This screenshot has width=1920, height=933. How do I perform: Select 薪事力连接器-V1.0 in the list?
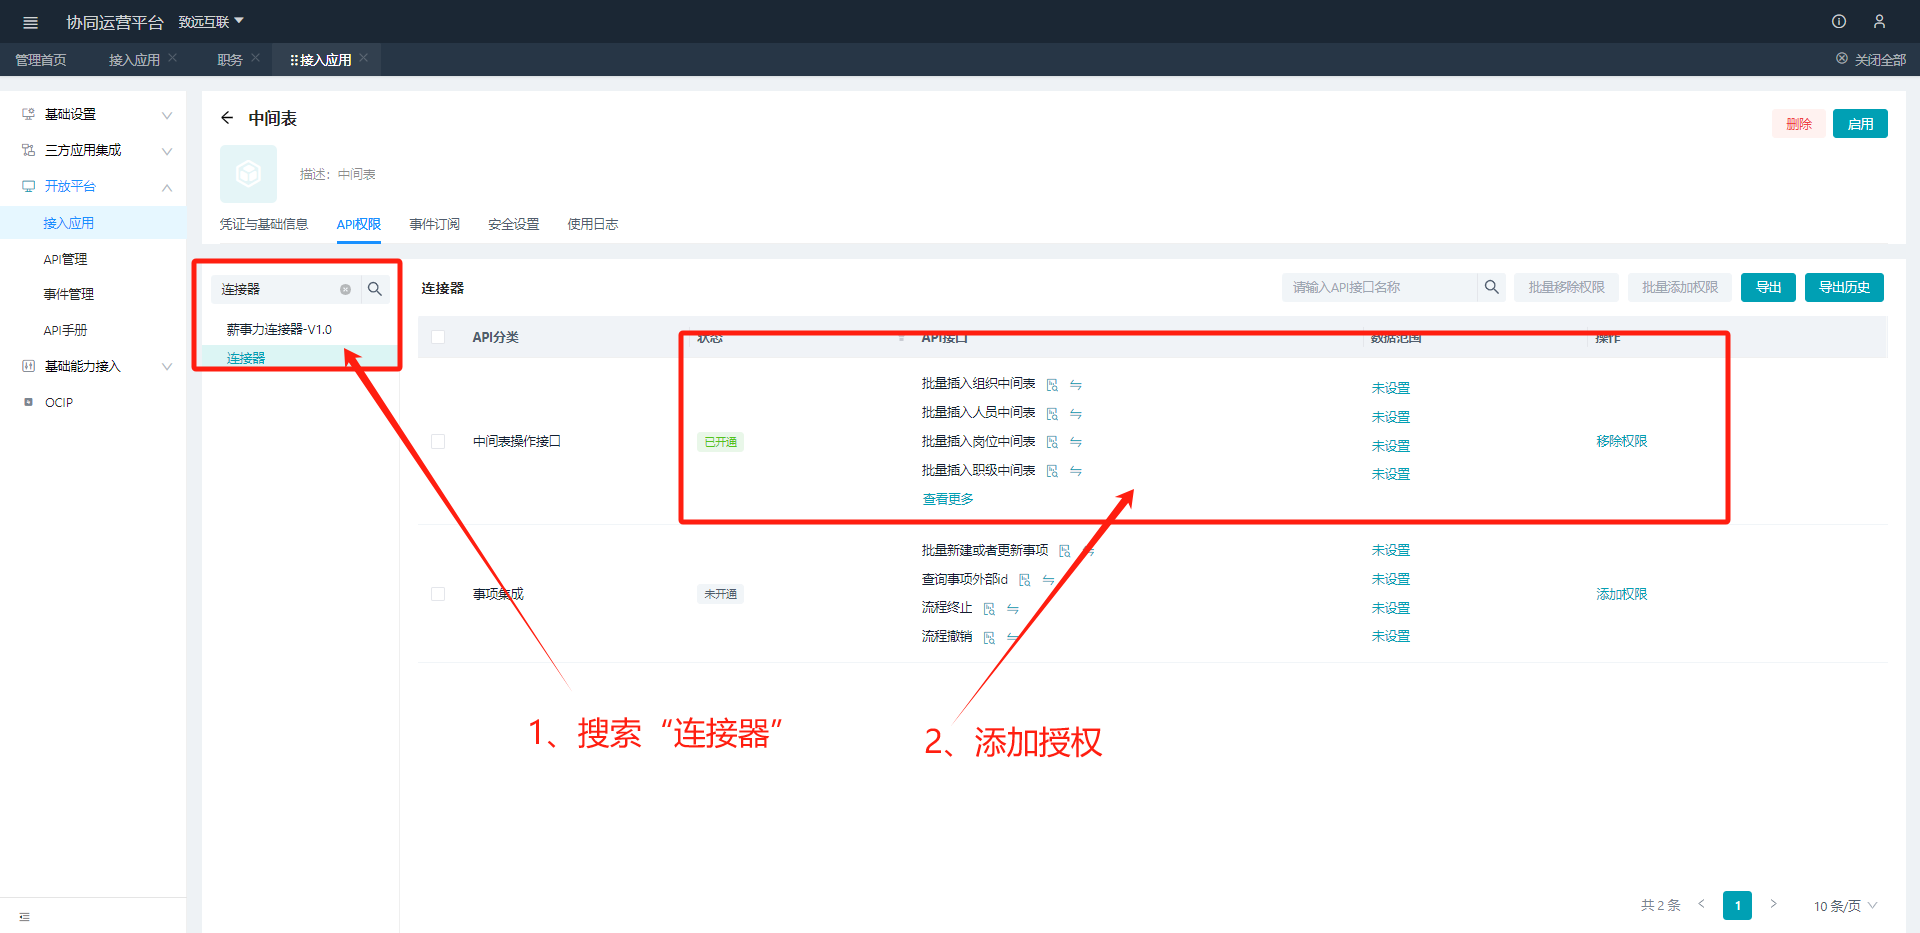pos(279,329)
